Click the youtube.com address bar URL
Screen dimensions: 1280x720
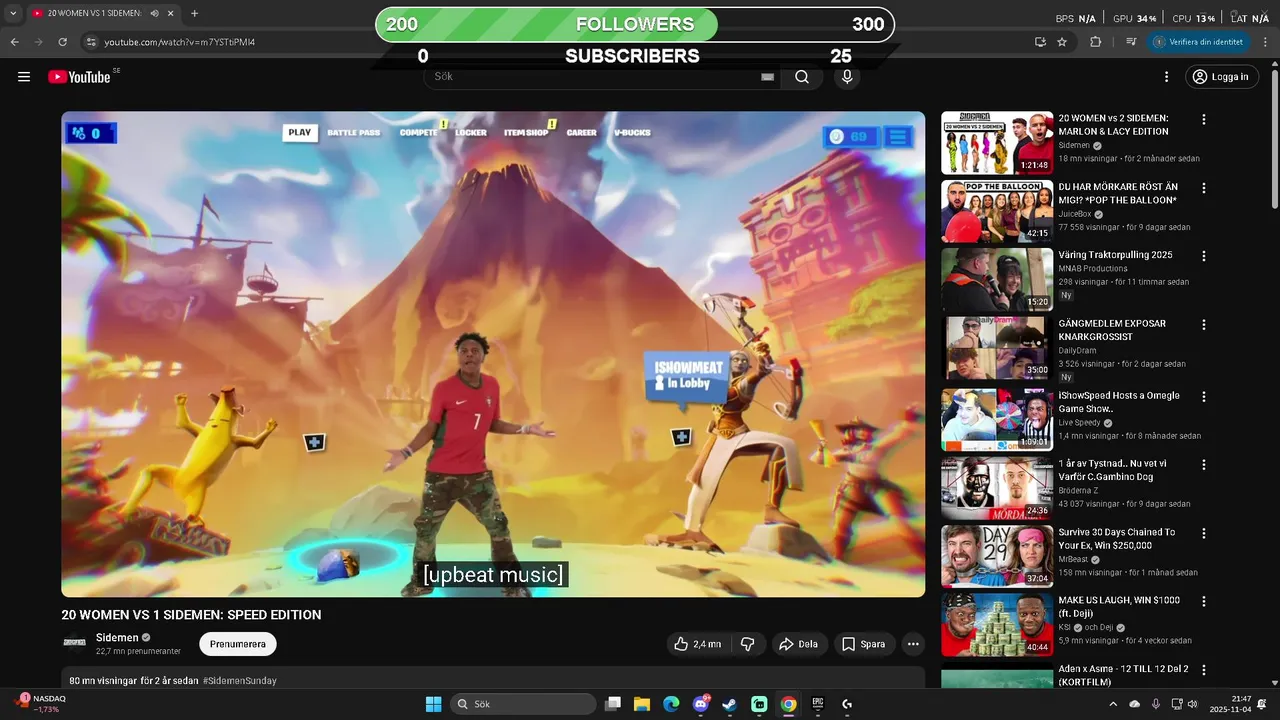179,42
